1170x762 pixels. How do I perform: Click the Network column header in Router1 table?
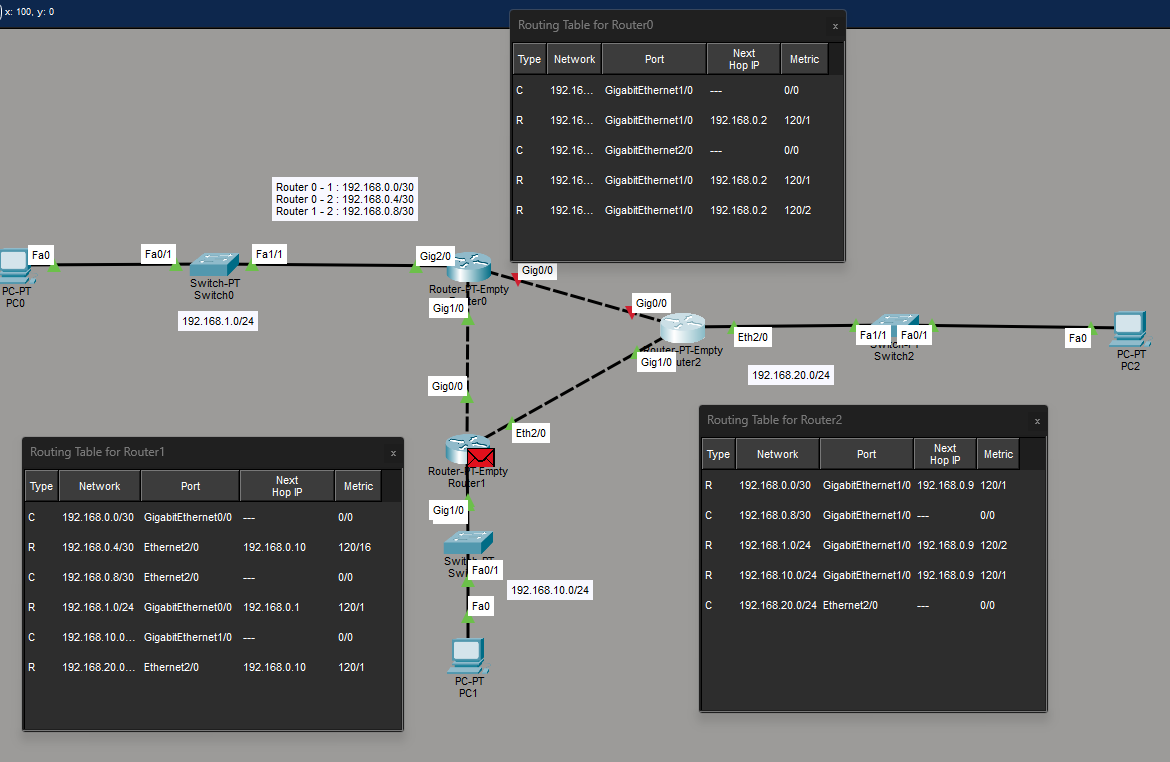coord(99,486)
